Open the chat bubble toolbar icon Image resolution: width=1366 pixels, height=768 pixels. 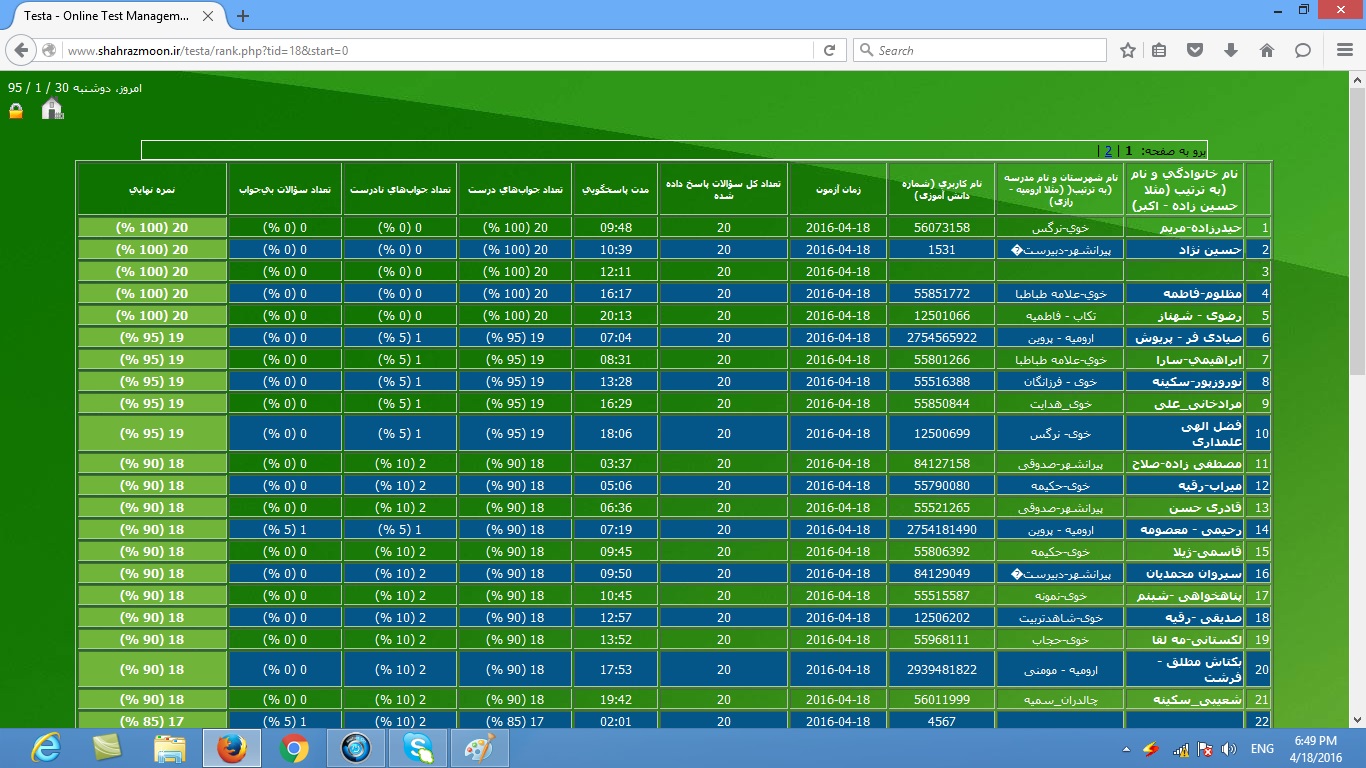[1302, 50]
